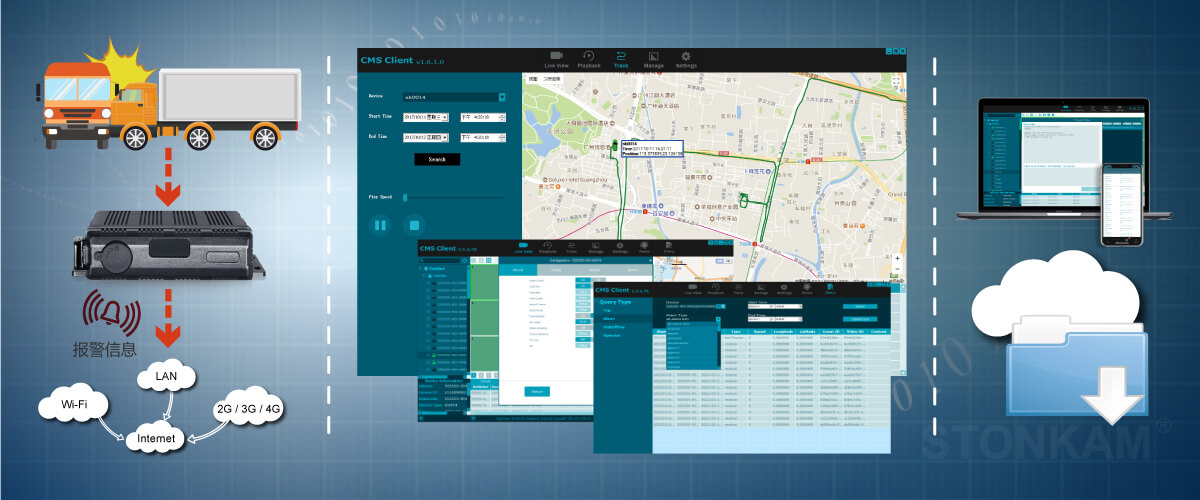Open Settings gear in top toolbar

click(685, 58)
